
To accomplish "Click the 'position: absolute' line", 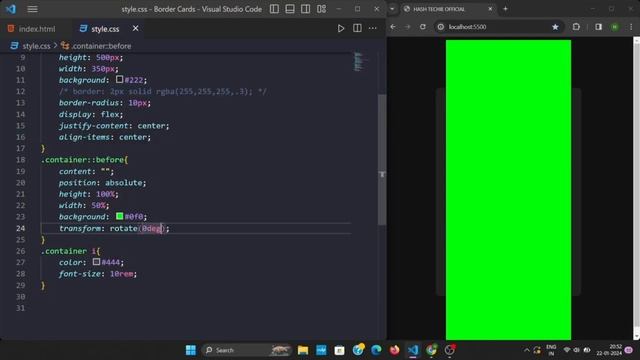I will point(102,183).
